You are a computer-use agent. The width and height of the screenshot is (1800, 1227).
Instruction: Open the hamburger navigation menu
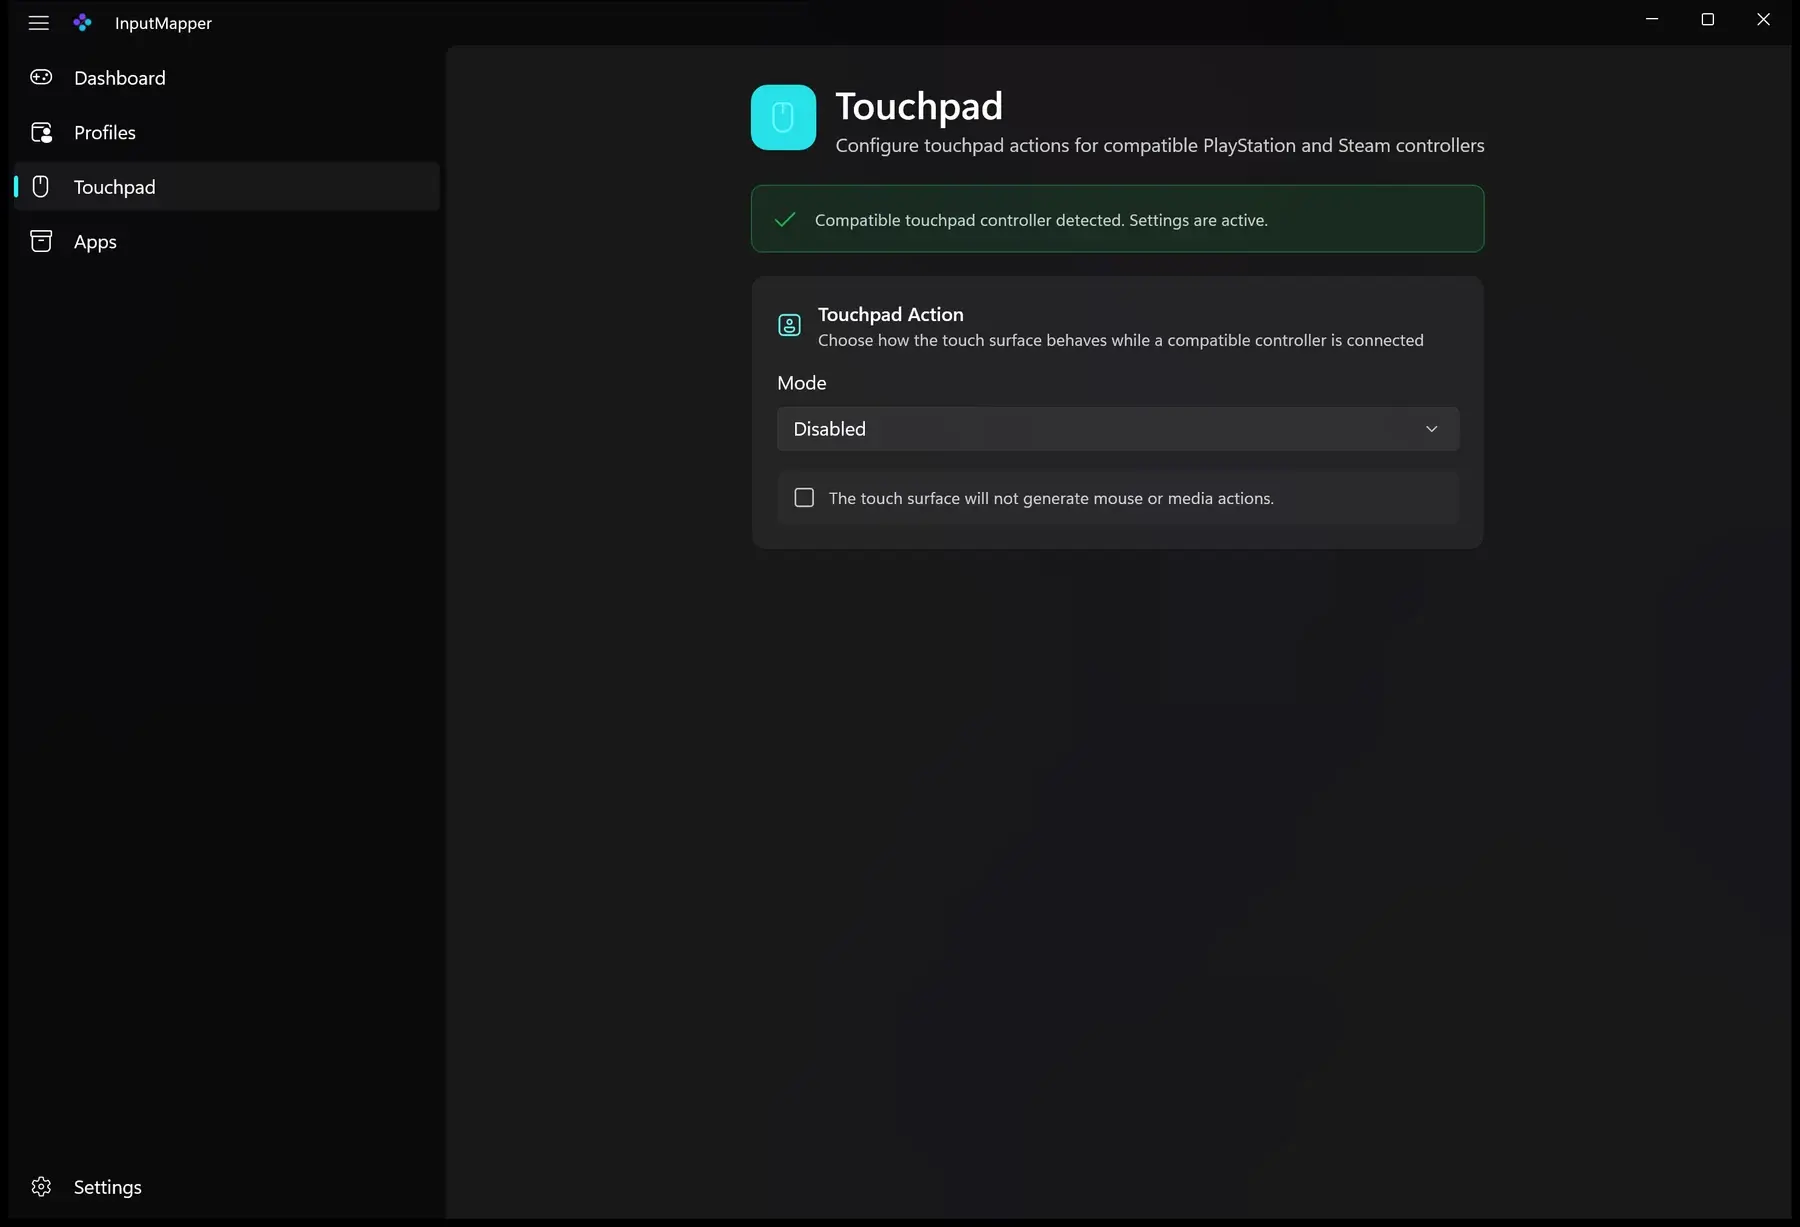pyautogui.click(x=39, y=22)
